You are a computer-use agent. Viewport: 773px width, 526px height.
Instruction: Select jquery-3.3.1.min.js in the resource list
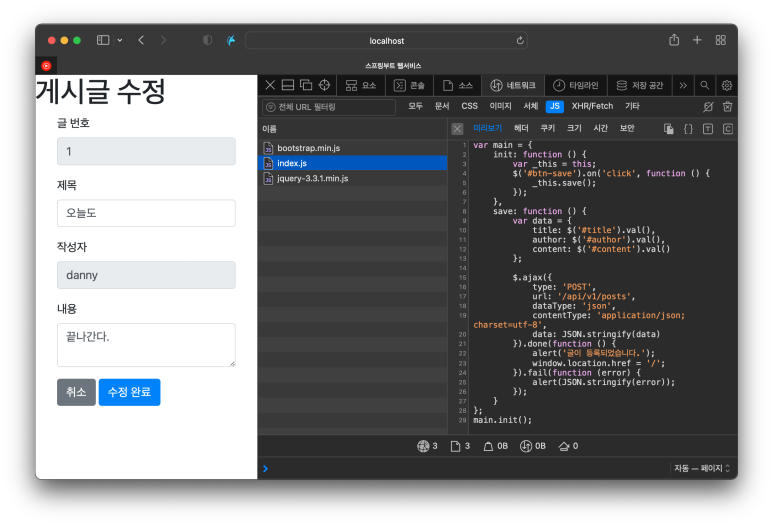[352, 178]
